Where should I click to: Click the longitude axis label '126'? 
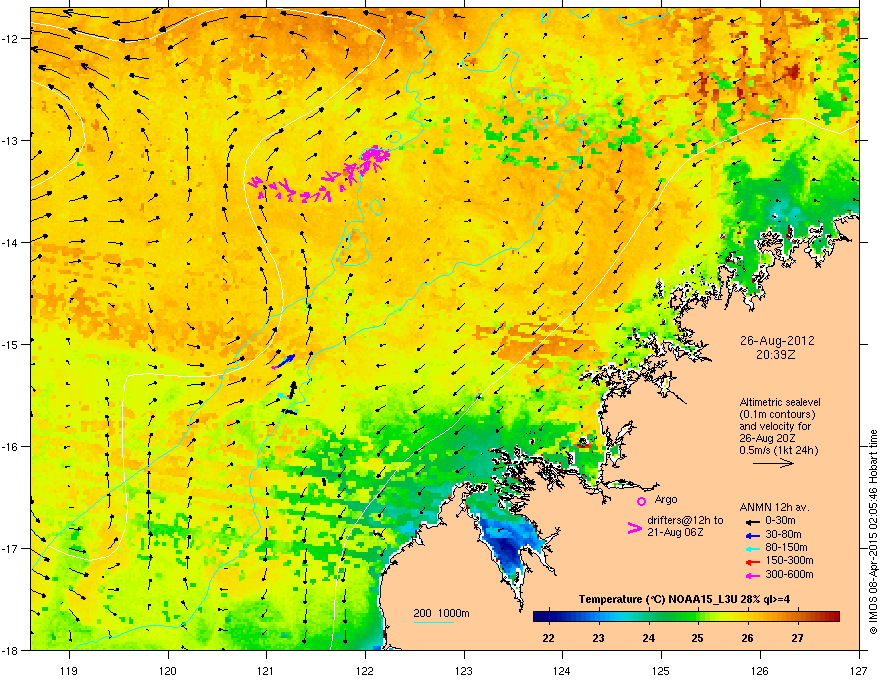(x=760, y=670)
